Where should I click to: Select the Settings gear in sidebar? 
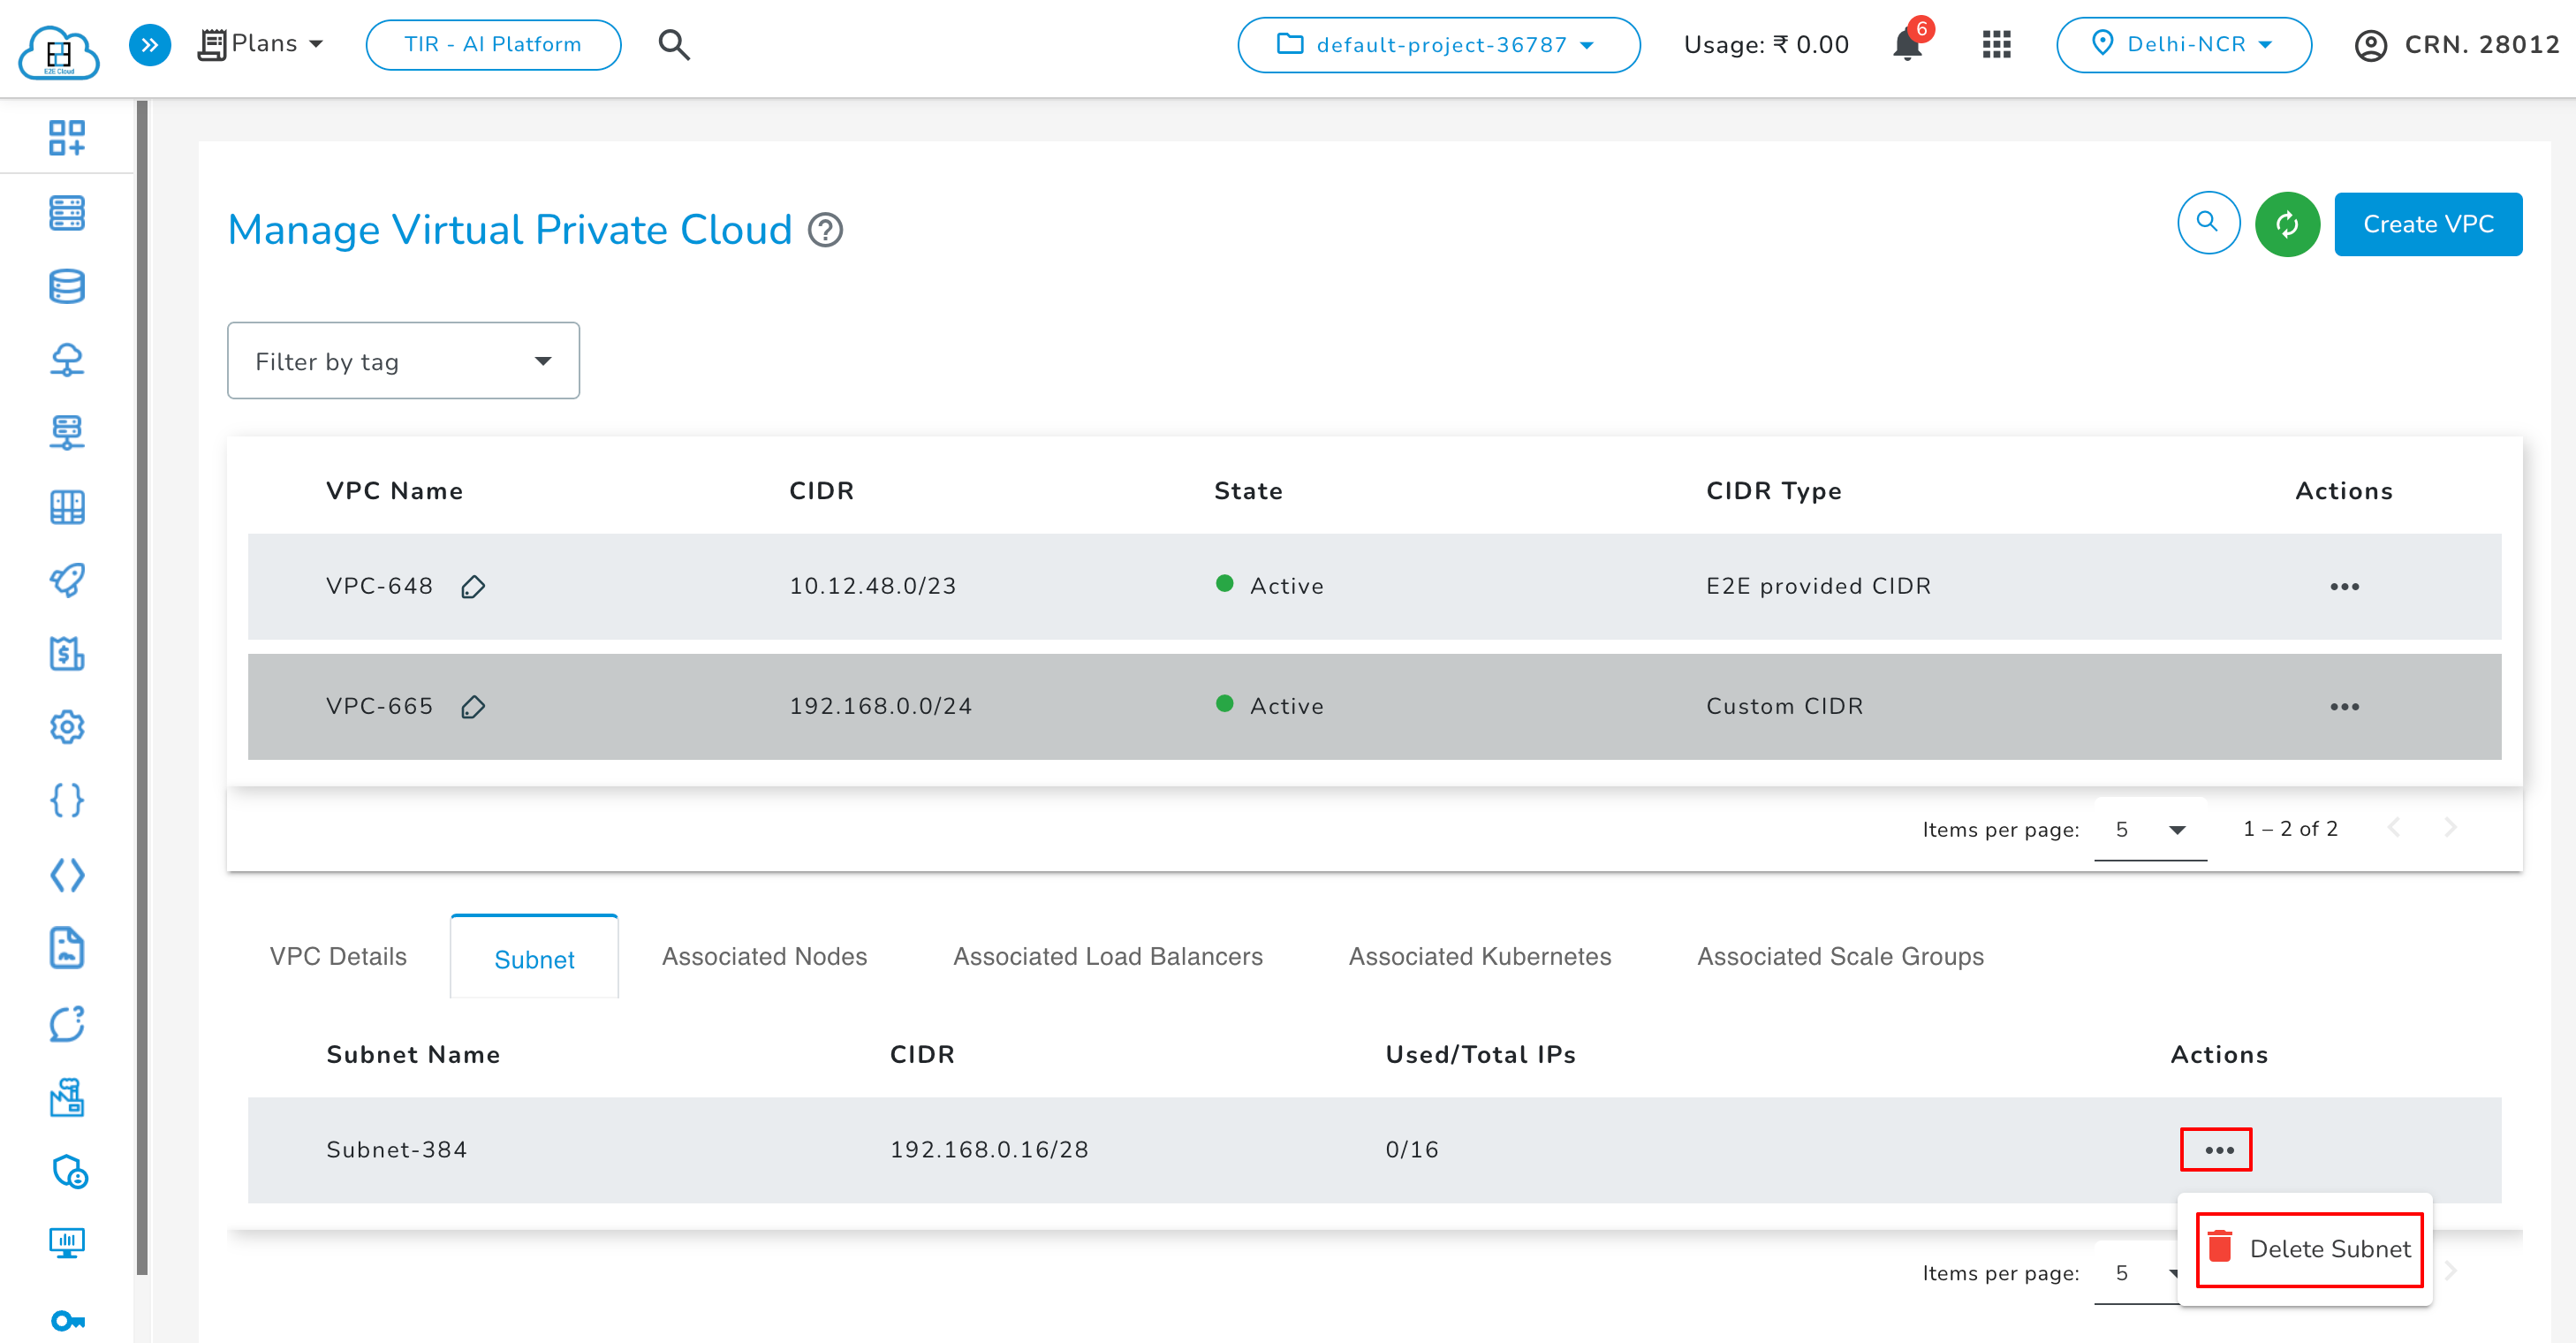(x=66, y=727)
